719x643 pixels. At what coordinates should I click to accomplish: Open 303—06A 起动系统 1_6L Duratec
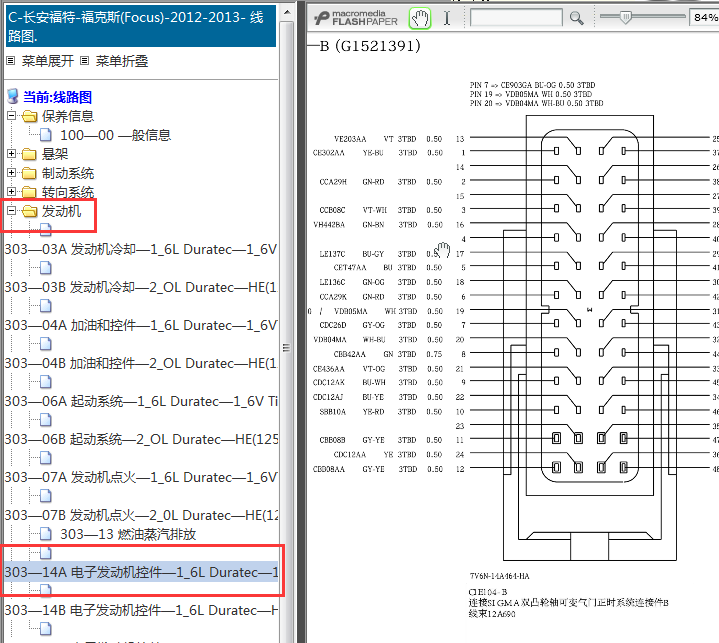click(x=141, y=402)
